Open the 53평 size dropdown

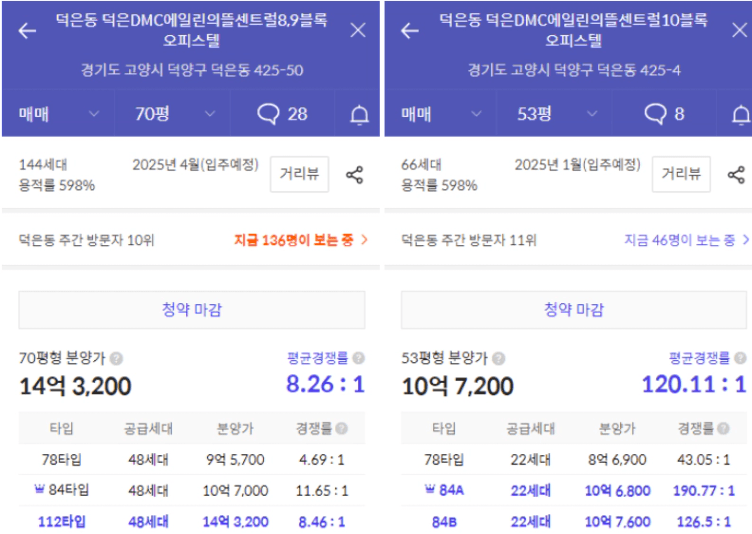click(555, 114)
